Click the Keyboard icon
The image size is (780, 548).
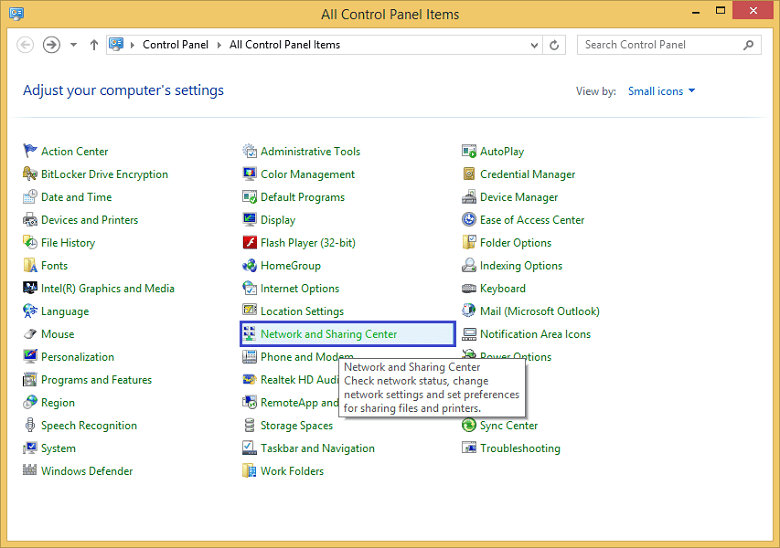pyautogui.click(x=469, y=288)
